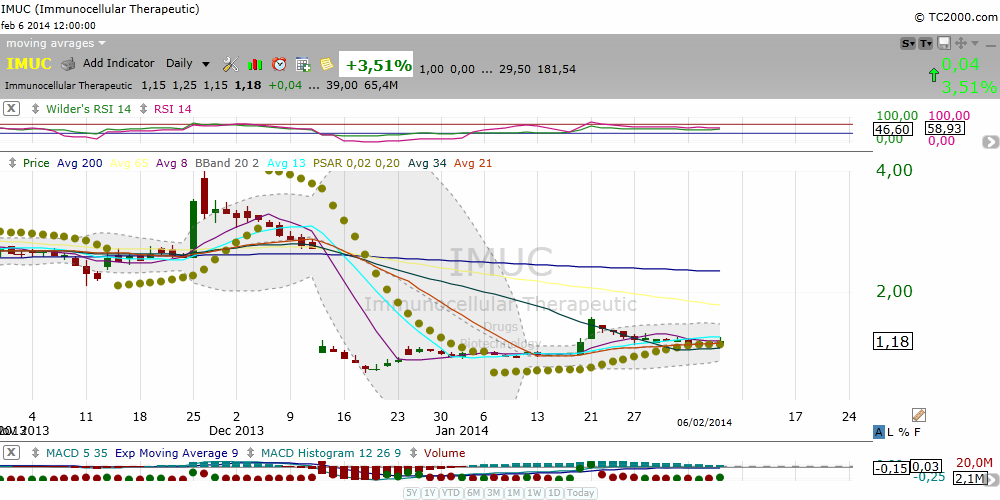Select the 3M time range
This screenshot has height=500, width=1000.
click(x=493, y=493)
